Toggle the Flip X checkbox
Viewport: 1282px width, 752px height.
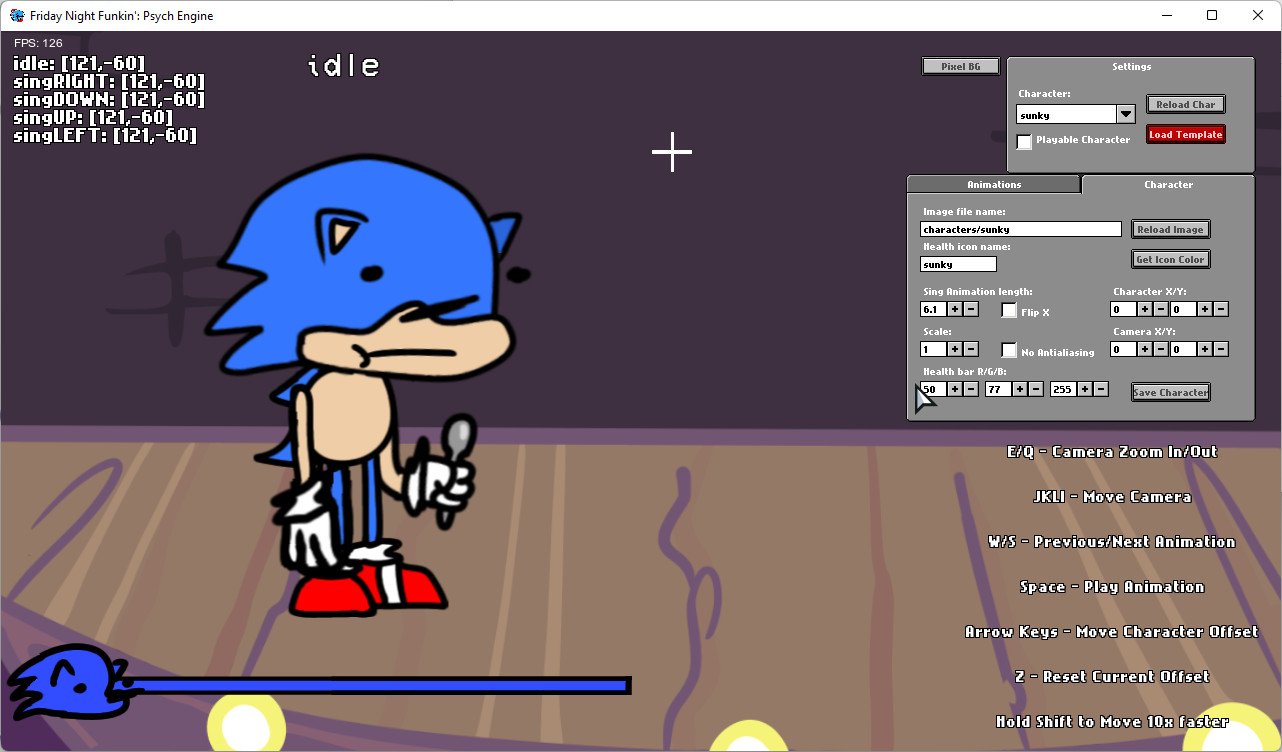pos(1009,310)
